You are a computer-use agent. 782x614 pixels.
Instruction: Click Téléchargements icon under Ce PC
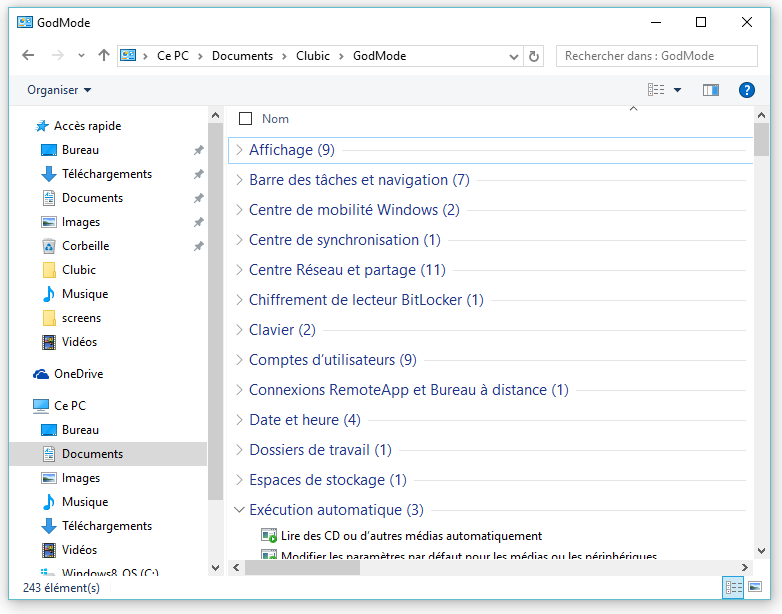point(48,526)
